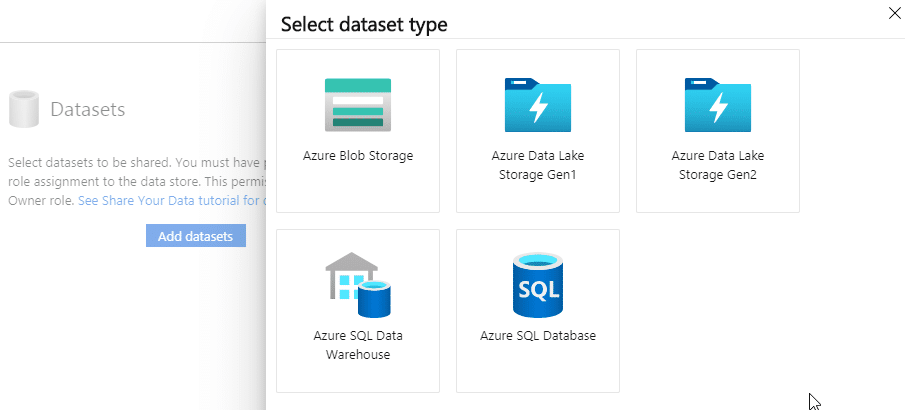The height and width of the screenshot is (410, 905).
Task: Click the Datasets heading text
Action: tap(88, 109)
